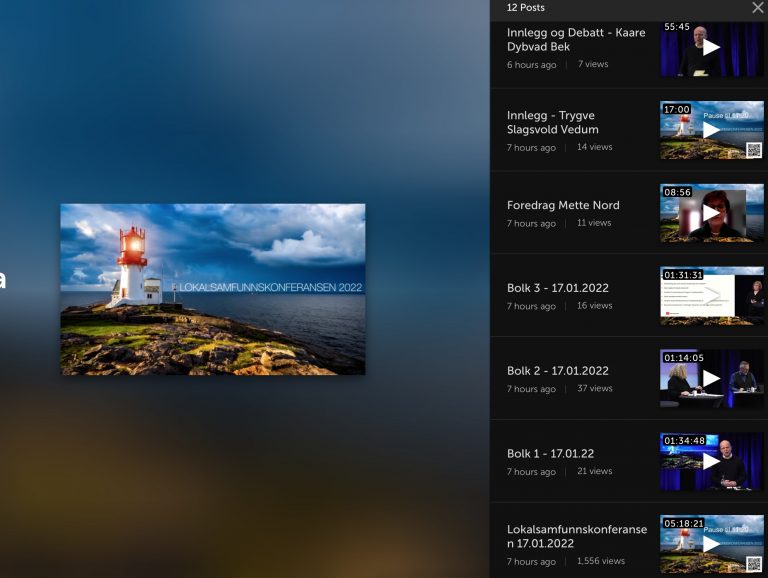Play the Innlegg og Debatt Kaare Dybvad Bek video
This screenshot has width=768, height=578.
pyautogui.click(x=711, y=47)
